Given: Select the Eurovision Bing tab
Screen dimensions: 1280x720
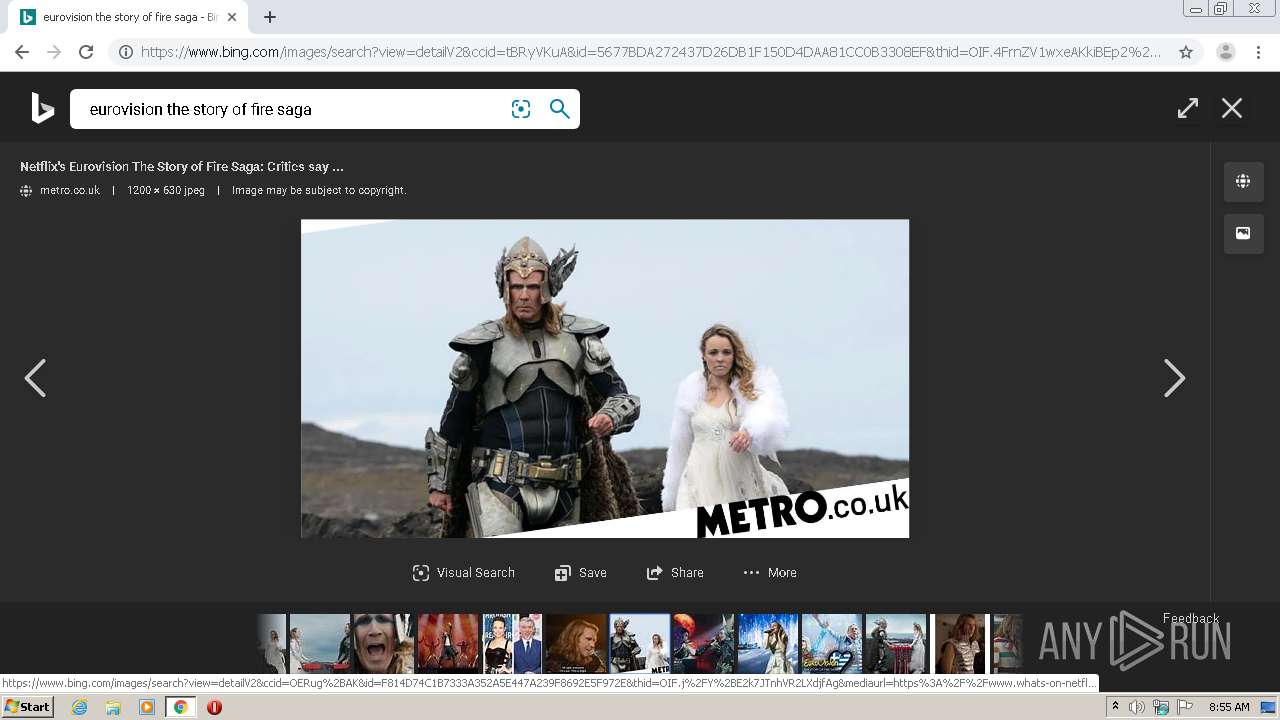Looking at the screenshot, I should (128, 17).
